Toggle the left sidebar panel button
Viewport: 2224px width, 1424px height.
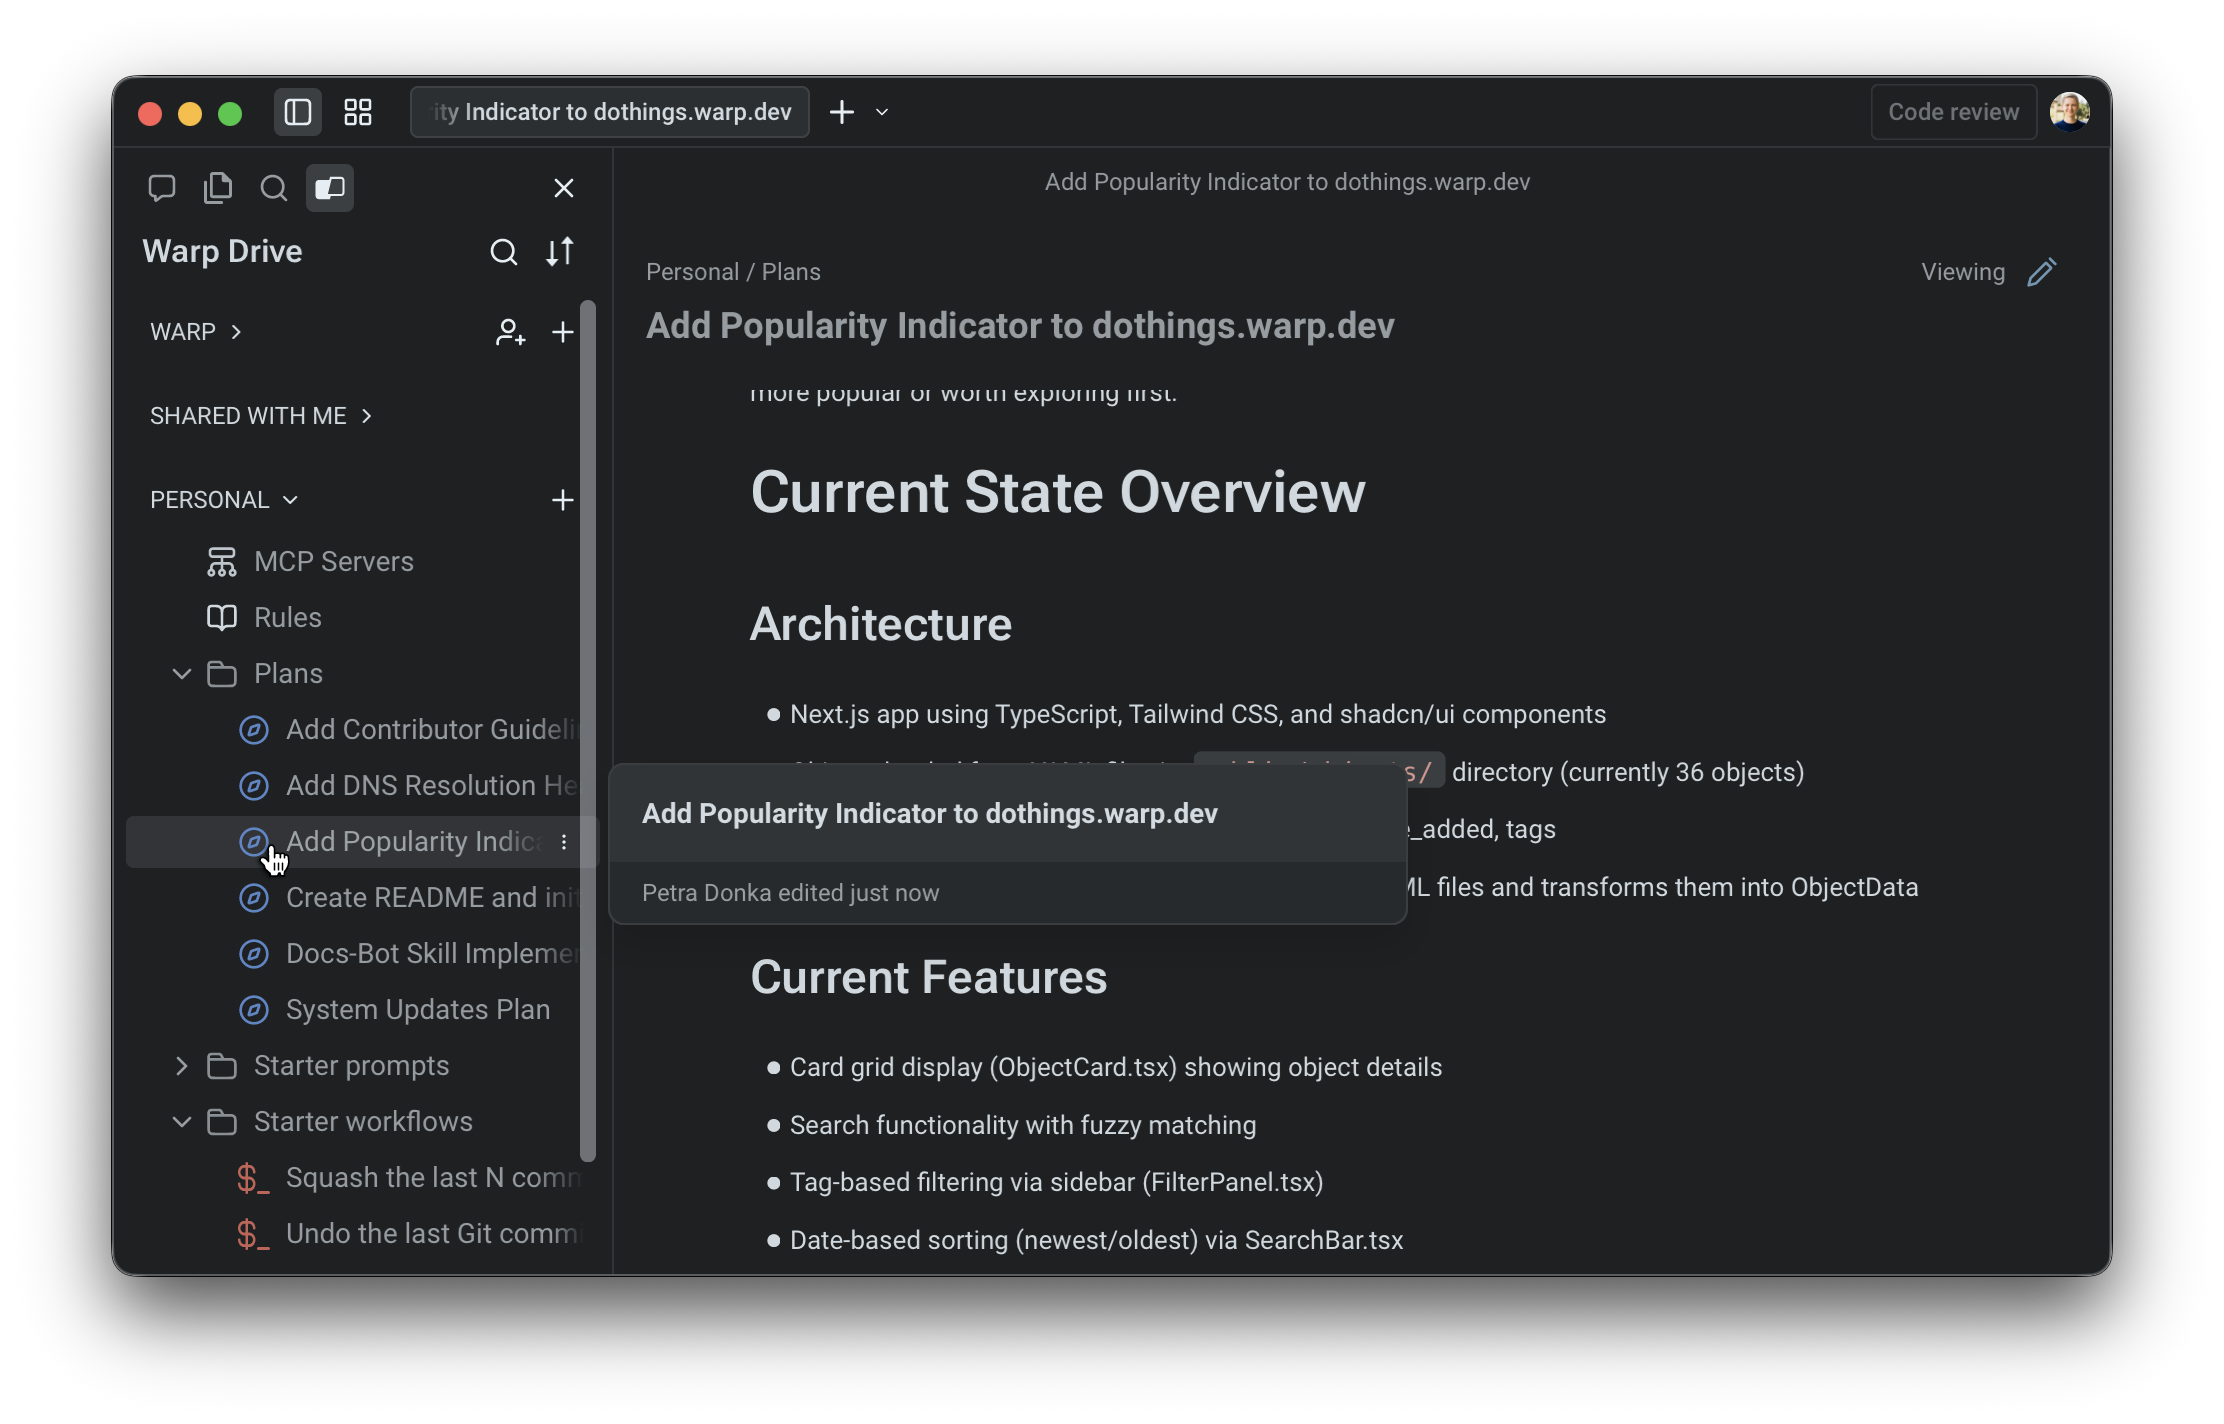pyautogui.click(x=297, y=112)
